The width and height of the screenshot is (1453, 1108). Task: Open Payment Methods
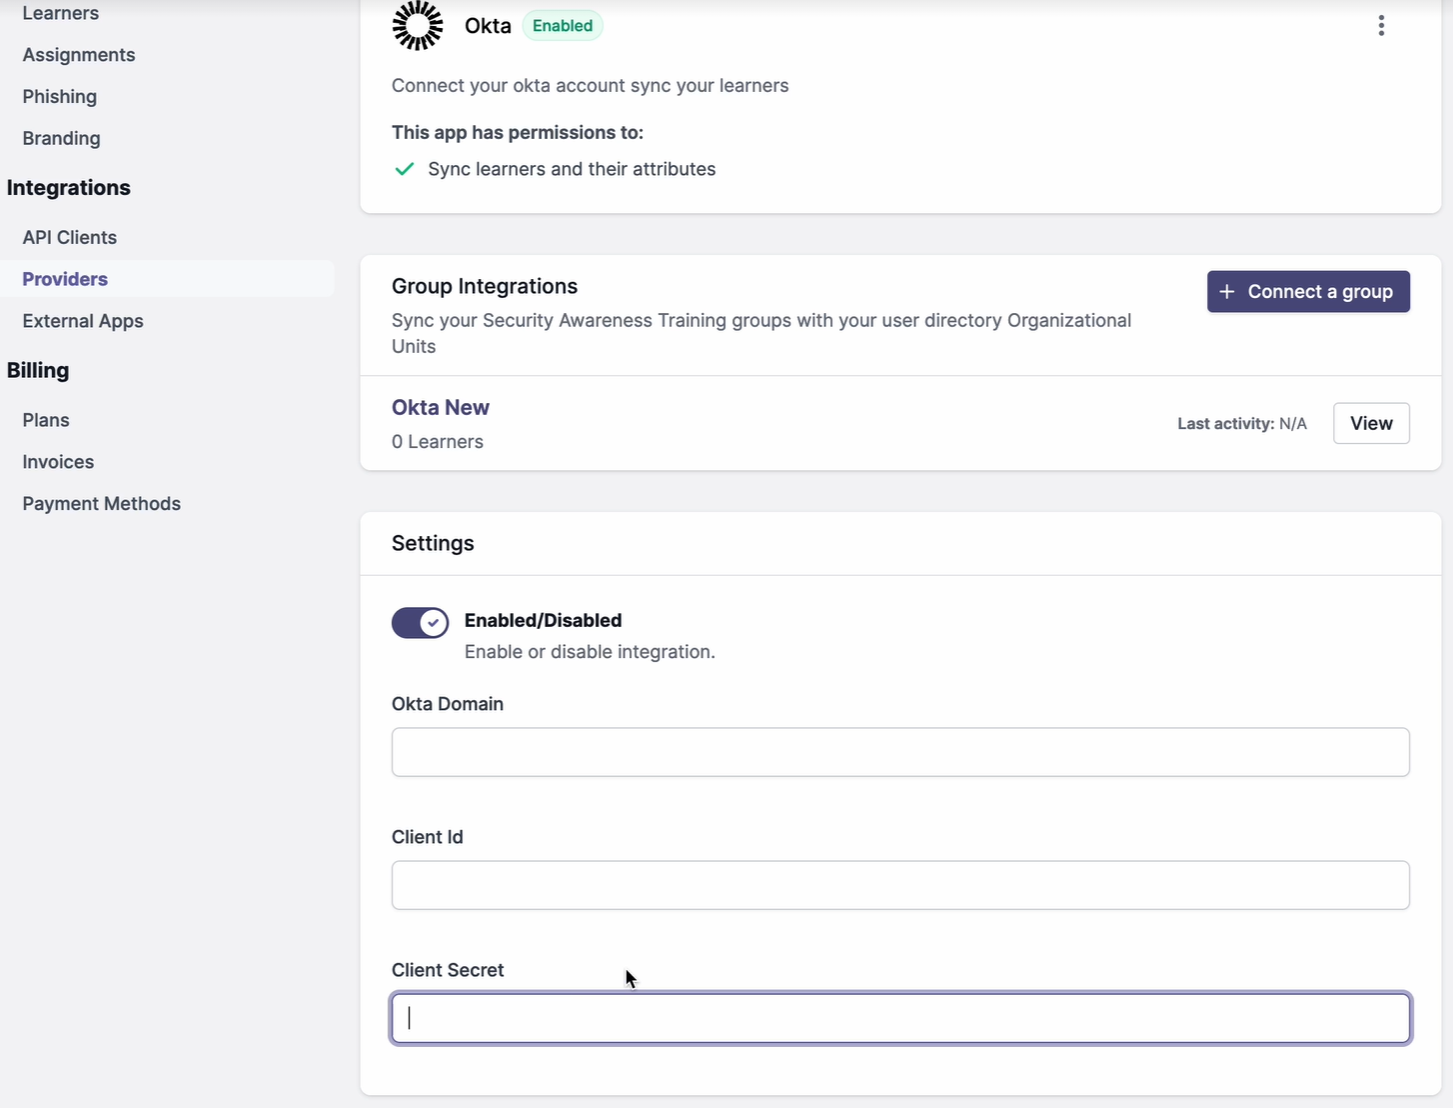(x=102, y=504)
